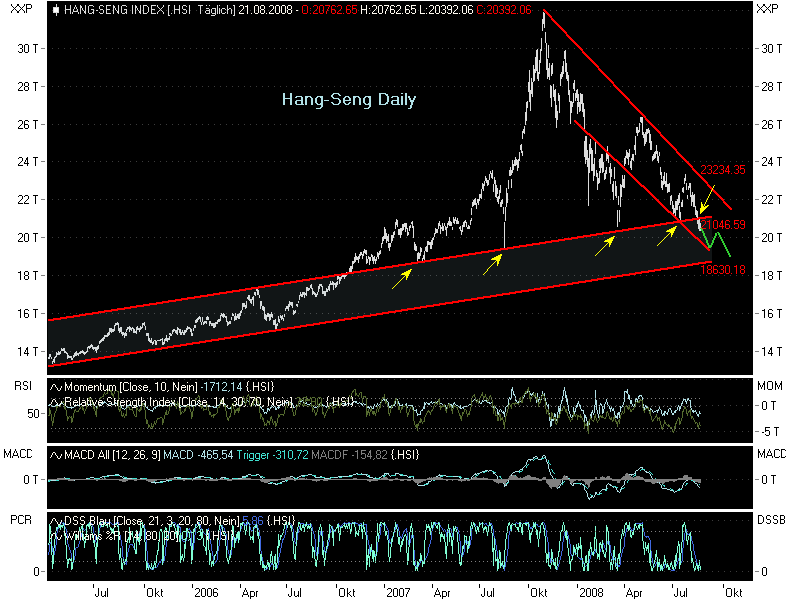Click the Momentum indicator curve icon
Screen dimensions: 800x600
click(56, 388)
